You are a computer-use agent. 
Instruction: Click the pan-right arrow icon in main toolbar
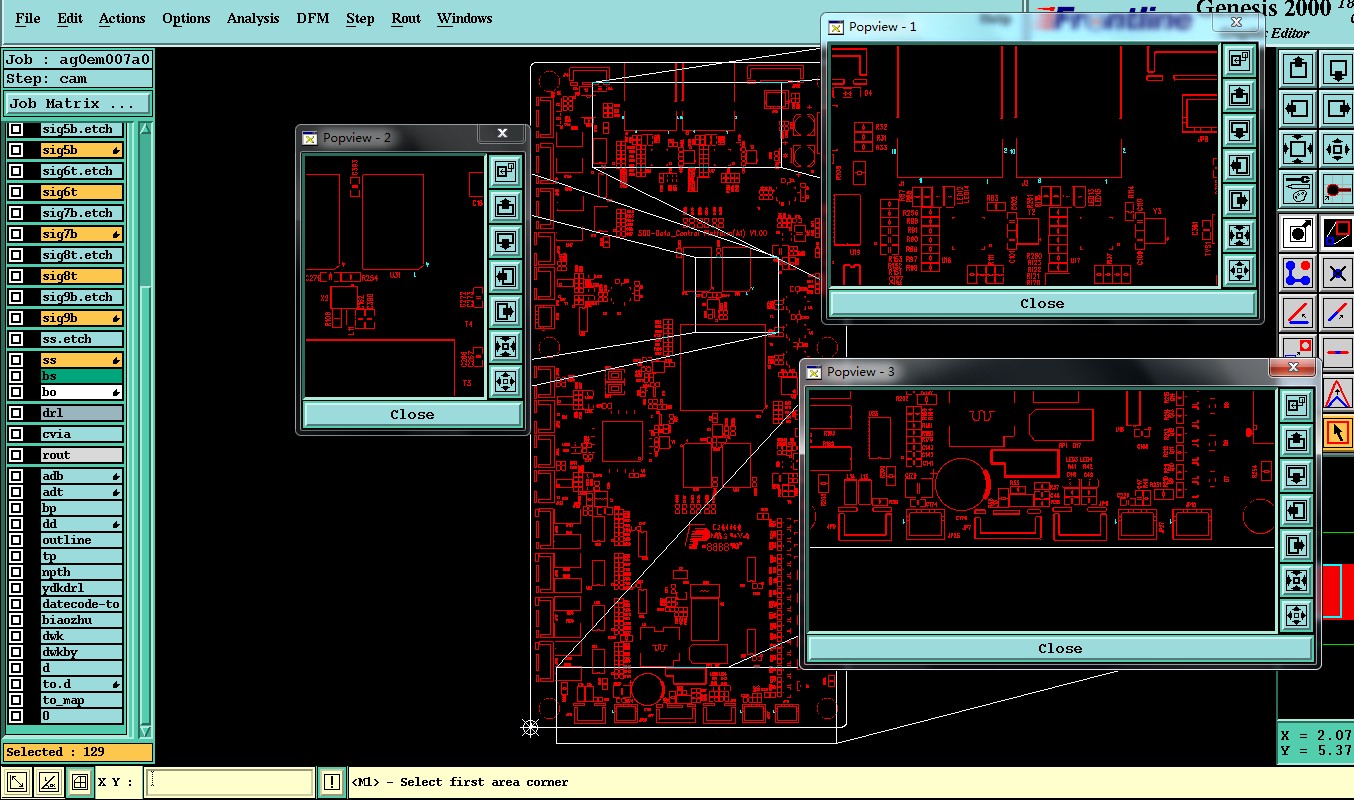(x=1338, y=109)
